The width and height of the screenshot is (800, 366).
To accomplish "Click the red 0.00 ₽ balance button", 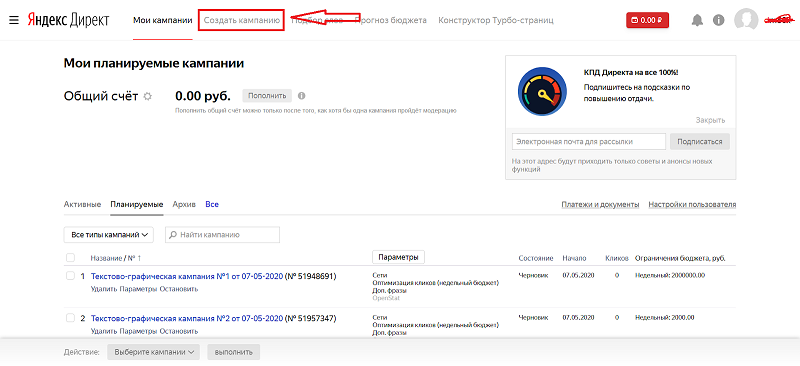I will pos(647,20).
